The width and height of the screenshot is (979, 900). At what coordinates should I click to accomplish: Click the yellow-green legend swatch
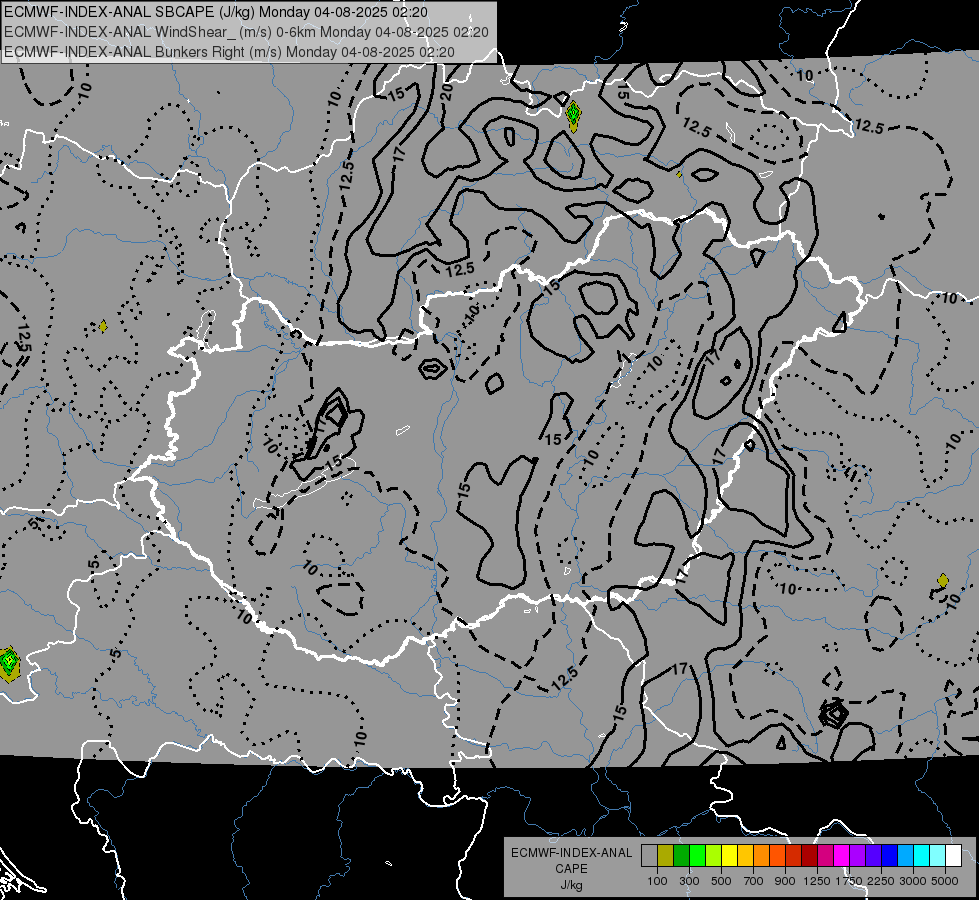tap(713, 855)
